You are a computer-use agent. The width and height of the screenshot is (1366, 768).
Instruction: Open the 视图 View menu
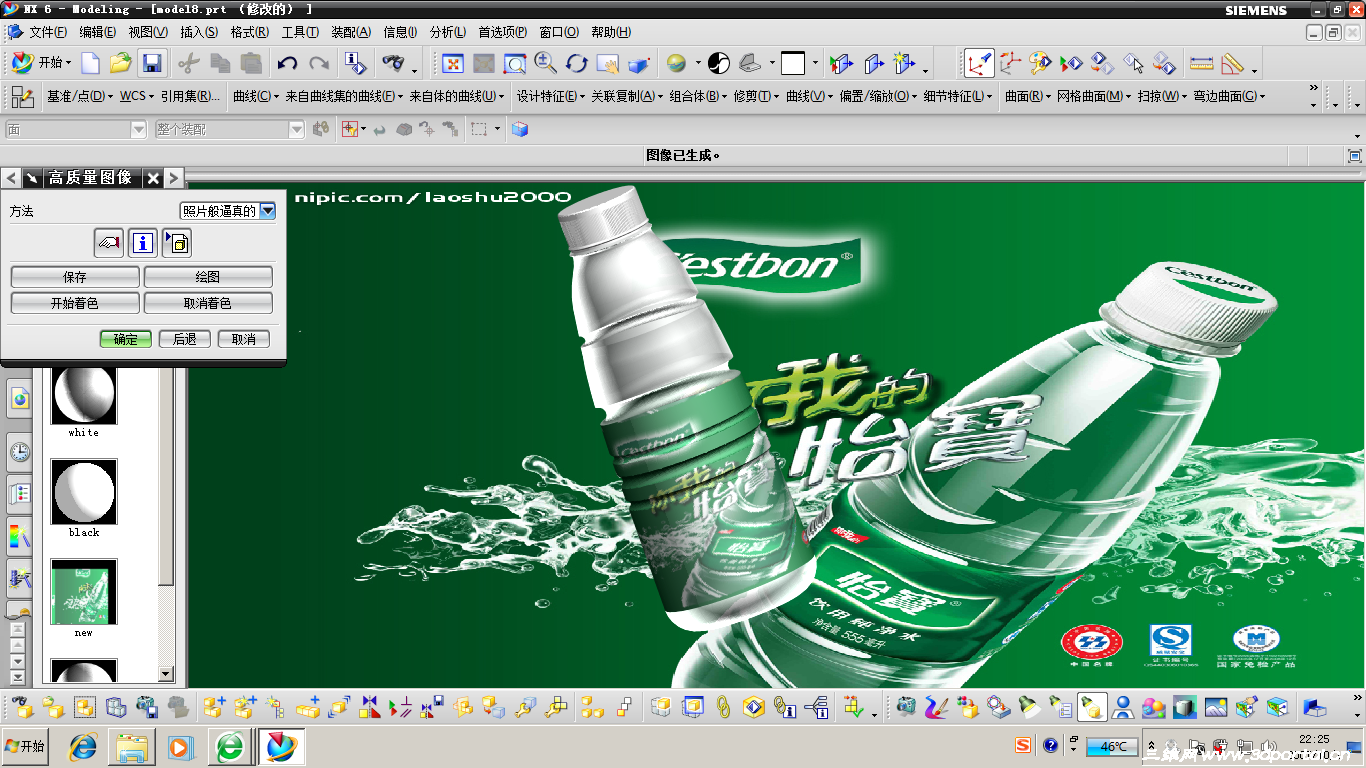(148, 33)
